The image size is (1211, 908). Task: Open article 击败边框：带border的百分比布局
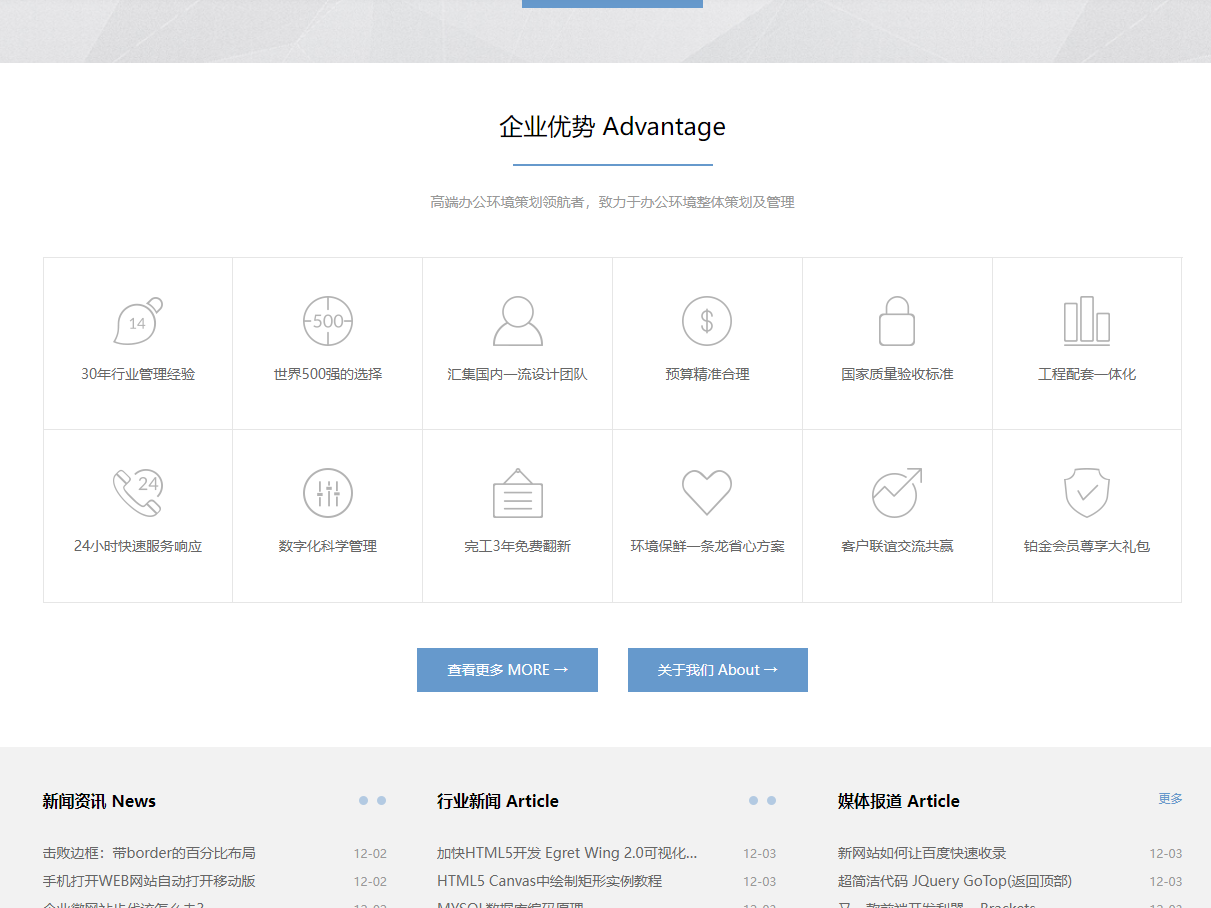pos(149,853)
